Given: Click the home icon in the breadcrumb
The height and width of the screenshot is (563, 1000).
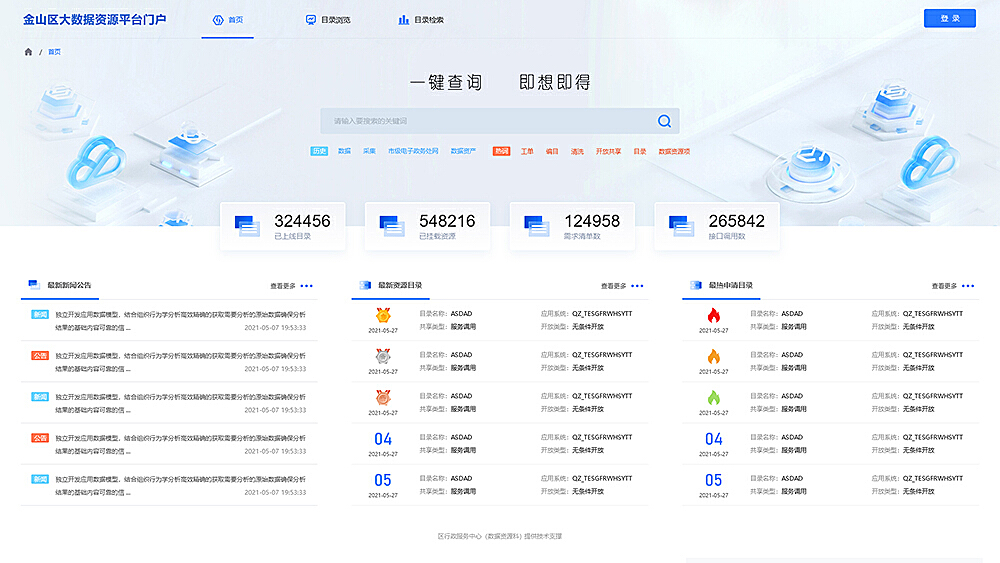Looking at the screenshot, I should (x=28, y=52).
